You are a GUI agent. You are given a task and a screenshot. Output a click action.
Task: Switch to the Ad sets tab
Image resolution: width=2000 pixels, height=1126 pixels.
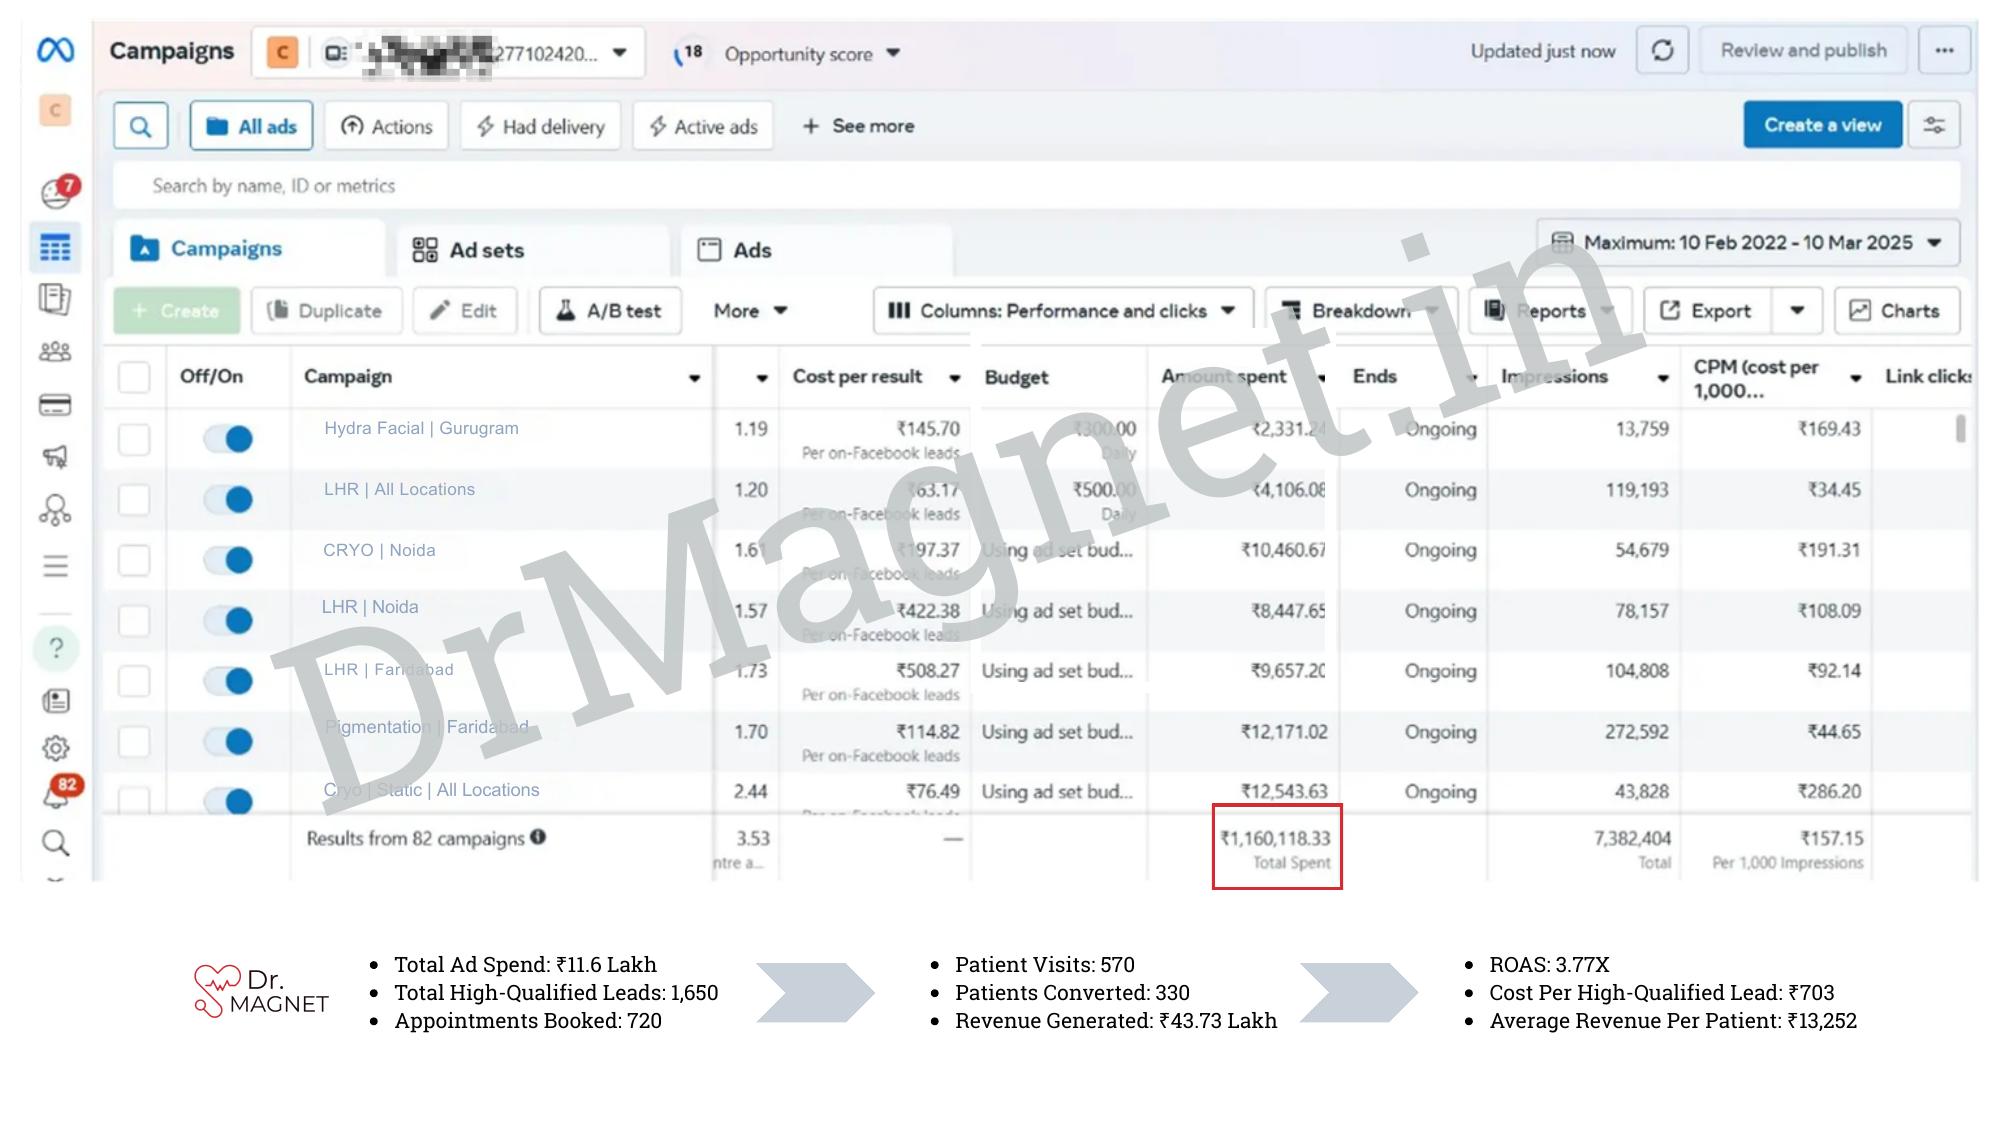(x=533, y=250)
